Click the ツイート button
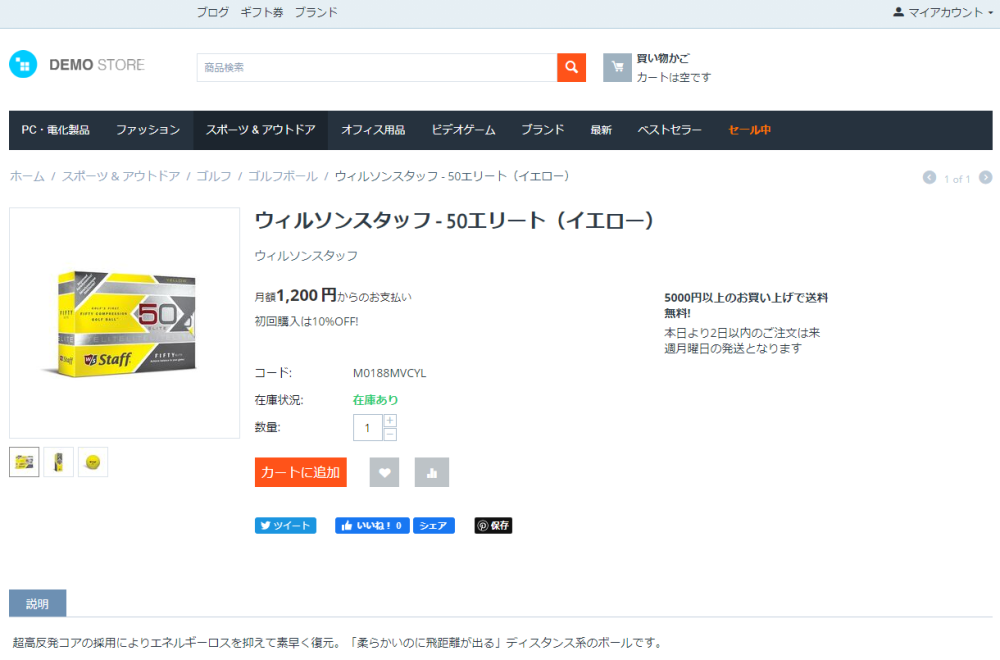 pos(286,525)
